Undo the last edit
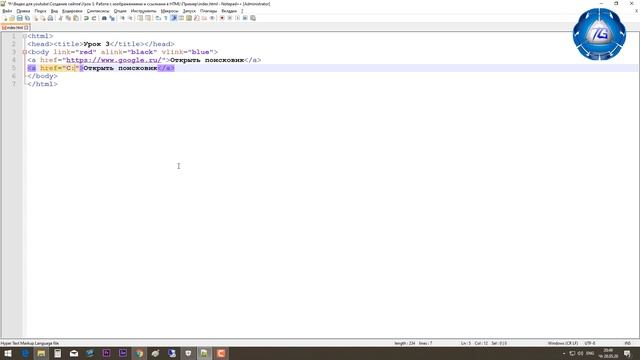 (x=86, y=18)
